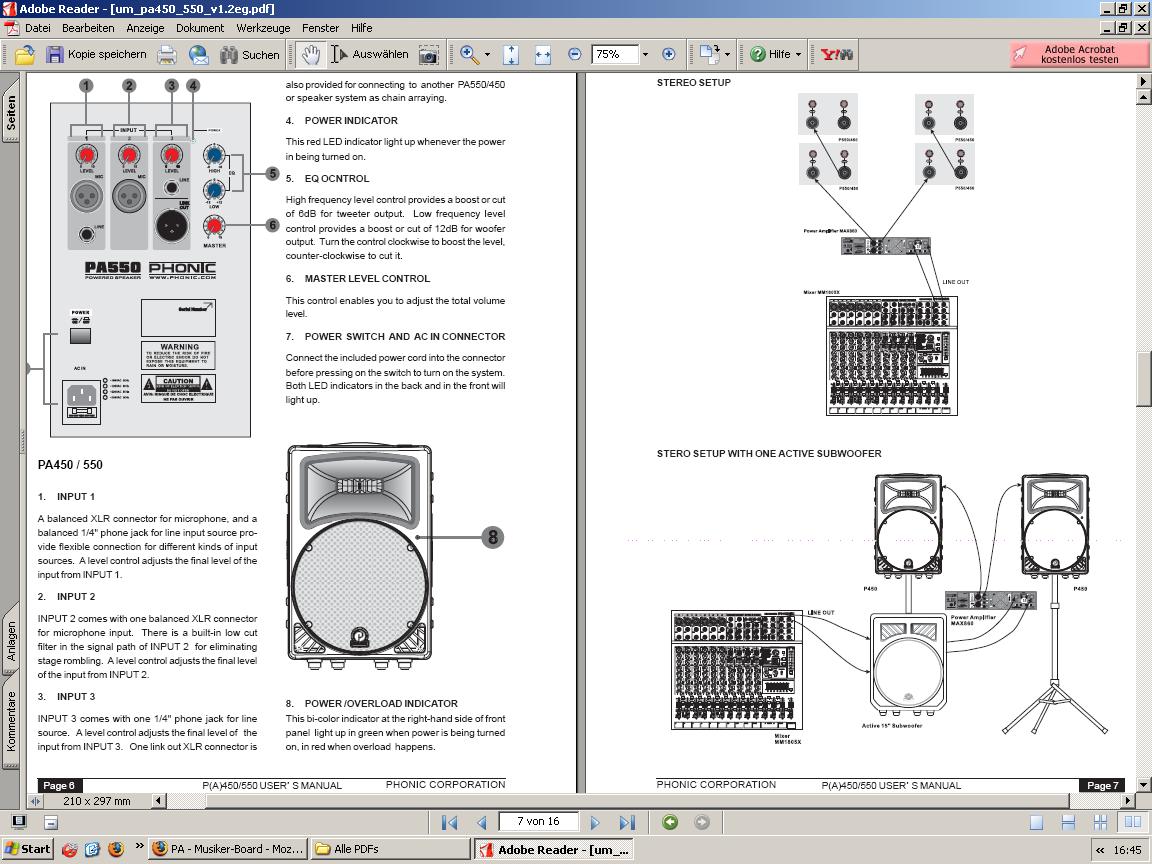Toggle full screen view monitor icon

coord(19,822)
